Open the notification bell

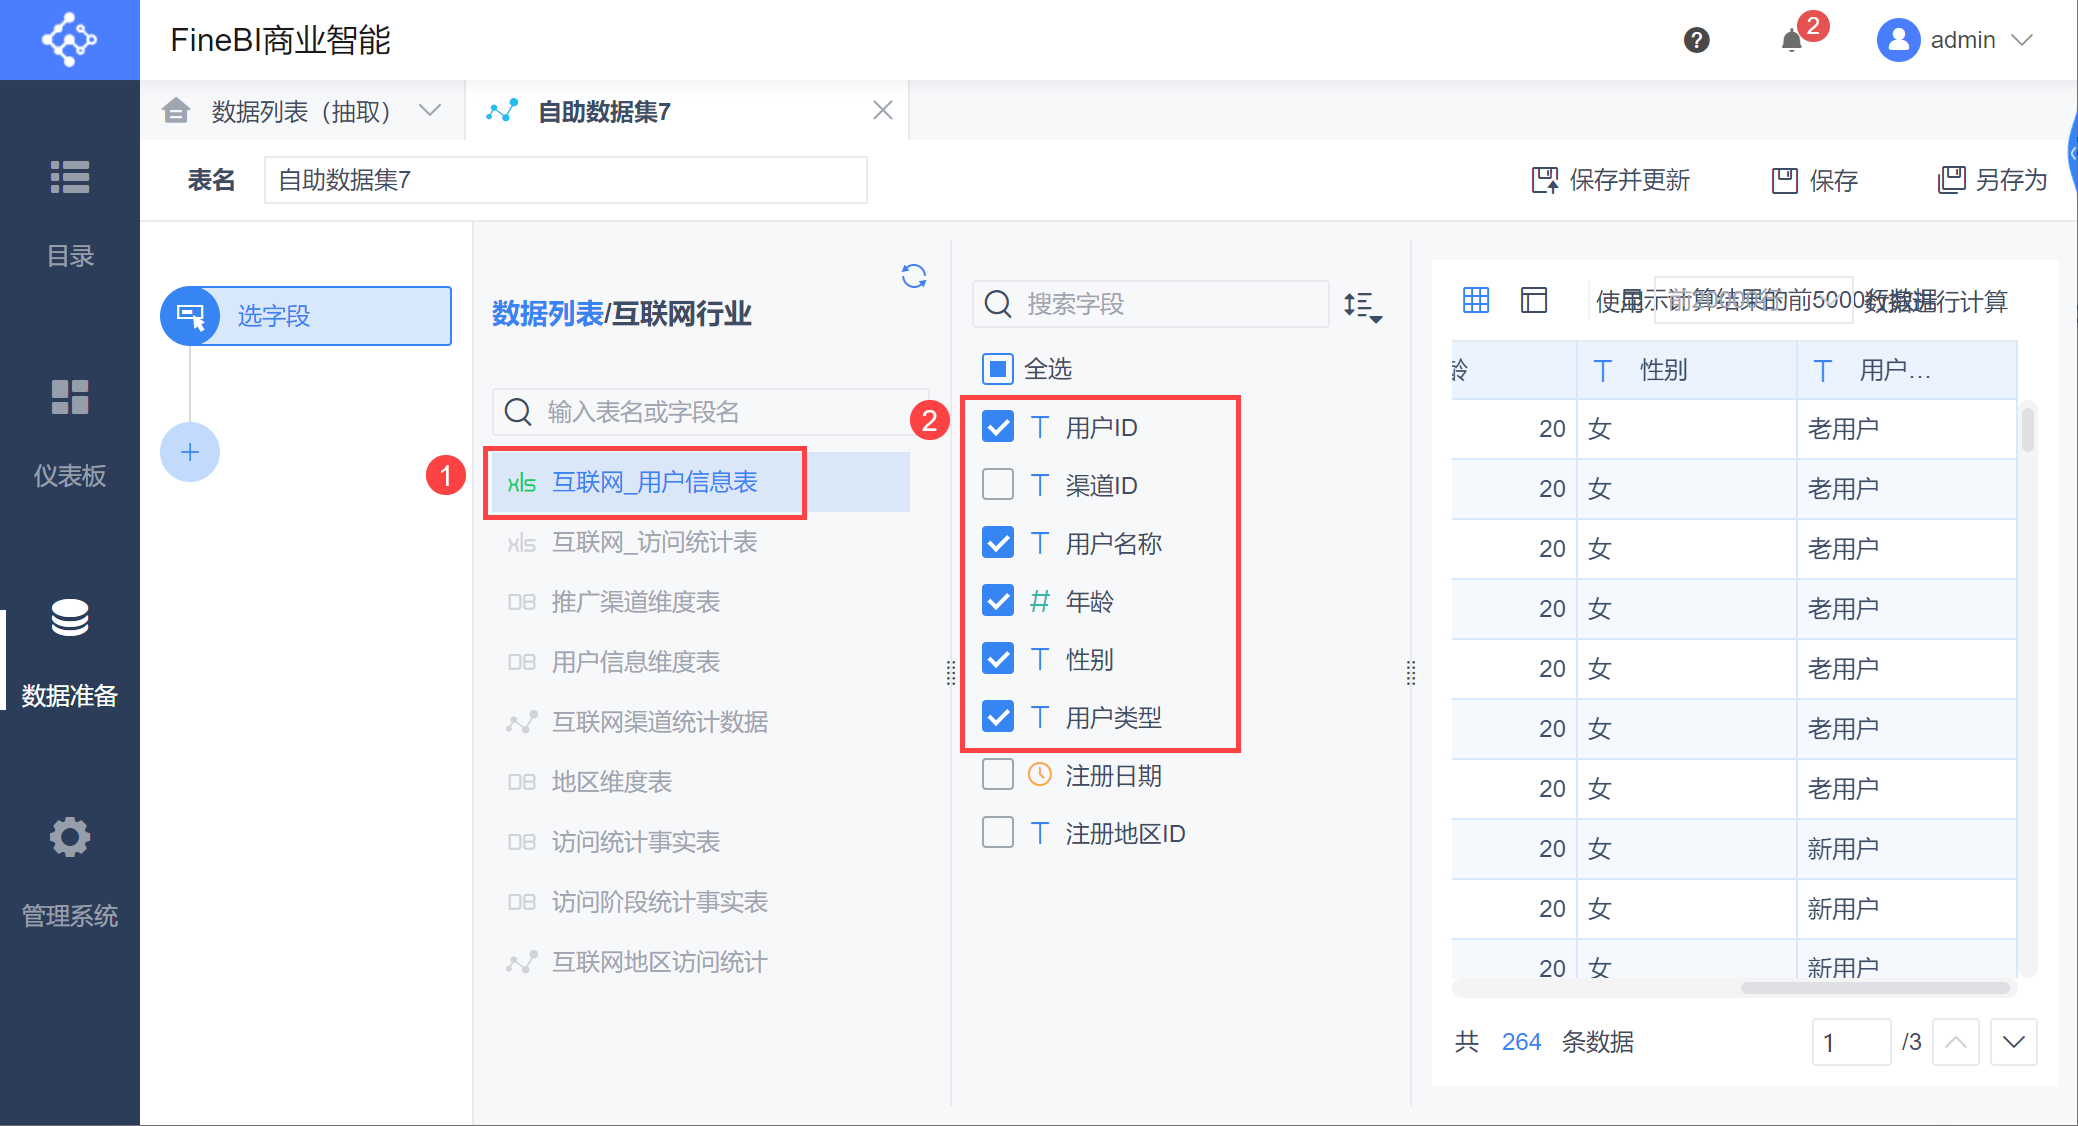point(1792,41)
